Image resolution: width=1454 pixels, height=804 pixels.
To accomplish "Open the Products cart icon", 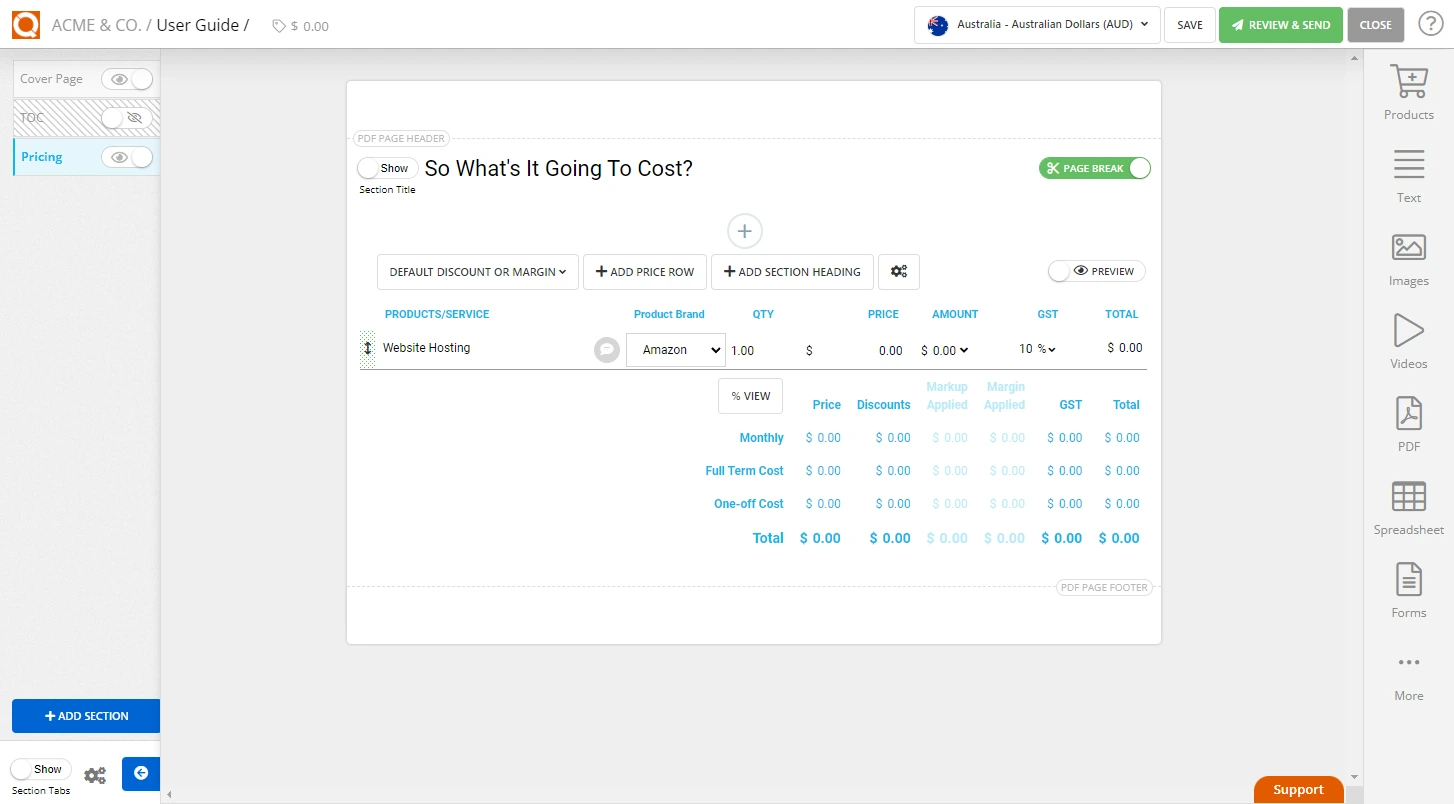I will click(x=1408, y=82).
